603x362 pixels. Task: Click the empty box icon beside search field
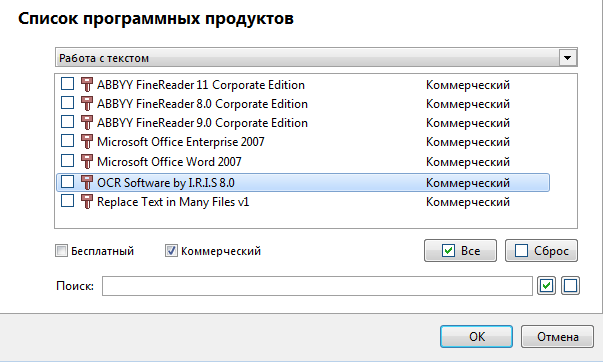coord(570,286)
